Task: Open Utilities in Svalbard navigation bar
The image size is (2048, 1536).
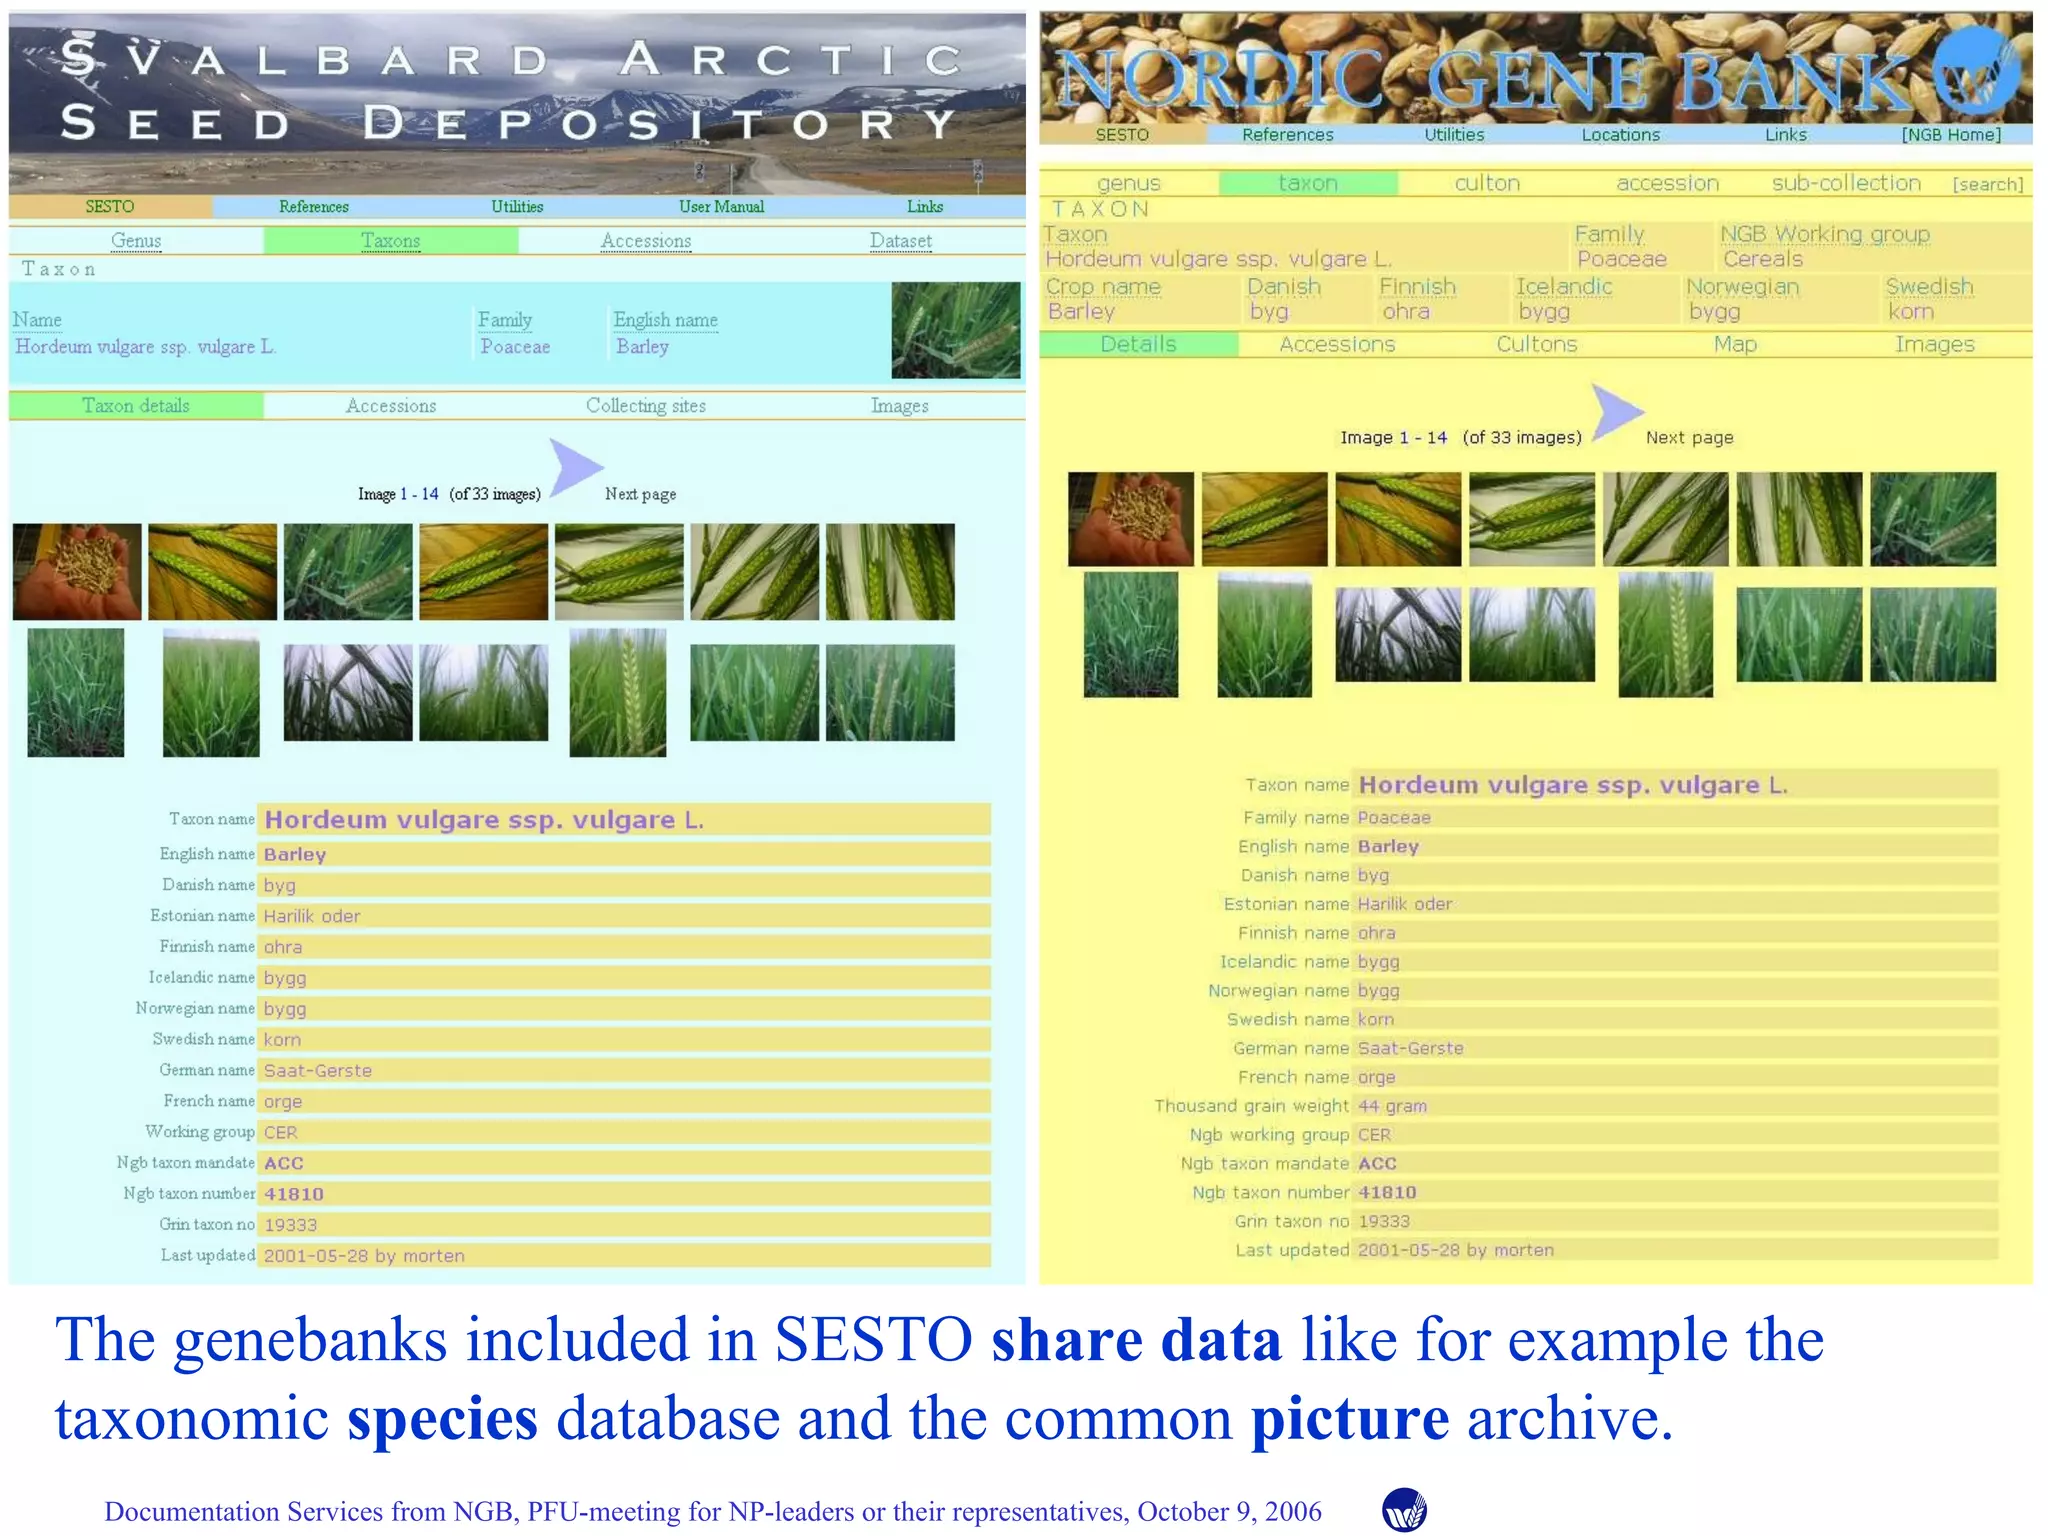Action: 517,207
